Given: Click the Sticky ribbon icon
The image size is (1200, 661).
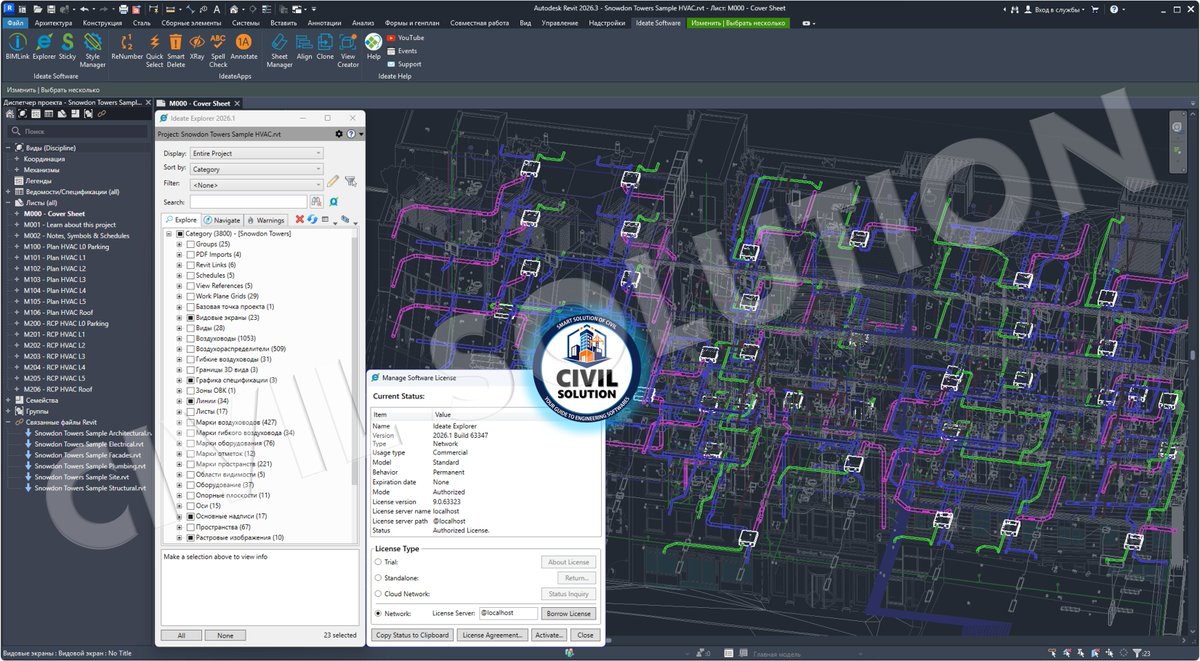Looking at the screenshot, I should 68,47.
